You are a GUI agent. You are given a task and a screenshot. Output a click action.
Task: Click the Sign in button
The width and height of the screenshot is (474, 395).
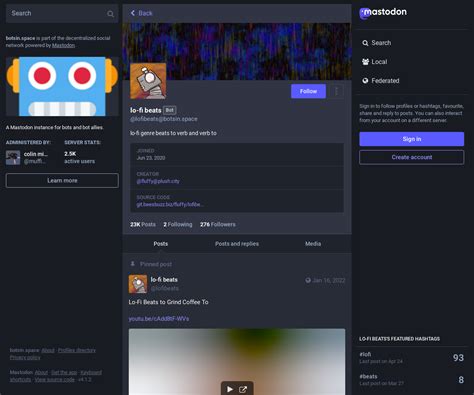click(x=412, y=139)
